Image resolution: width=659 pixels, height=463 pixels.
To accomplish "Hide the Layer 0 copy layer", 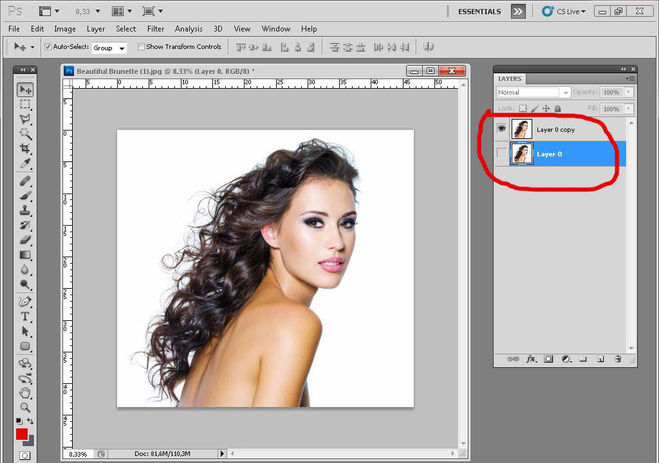I will click(x=502, y=129).
